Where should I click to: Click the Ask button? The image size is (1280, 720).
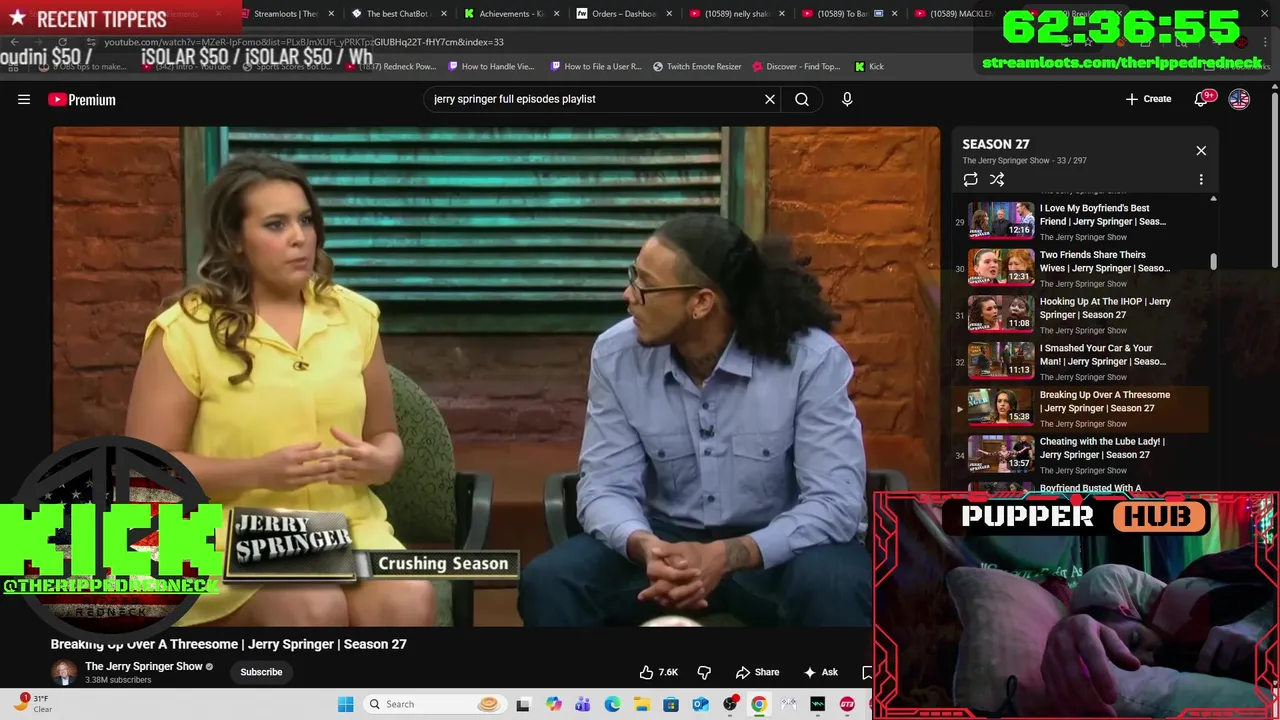(x=821, y=672)
